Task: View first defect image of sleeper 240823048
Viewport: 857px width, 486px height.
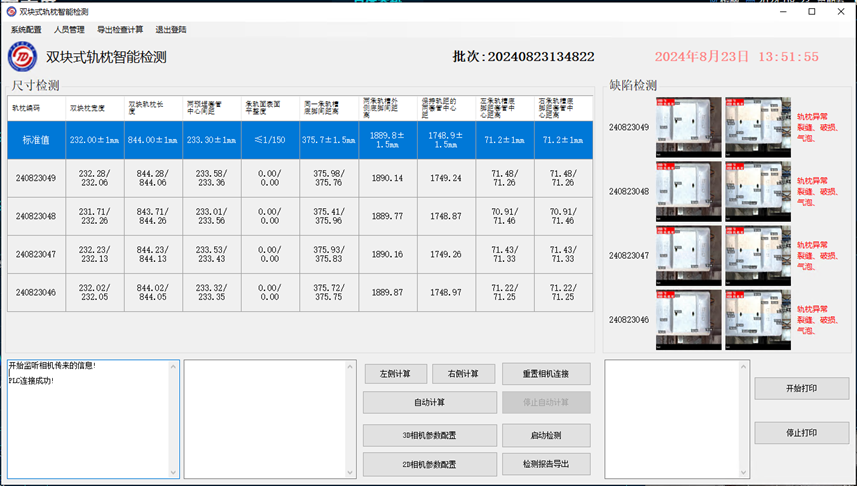Action: [x=688, y=191]
